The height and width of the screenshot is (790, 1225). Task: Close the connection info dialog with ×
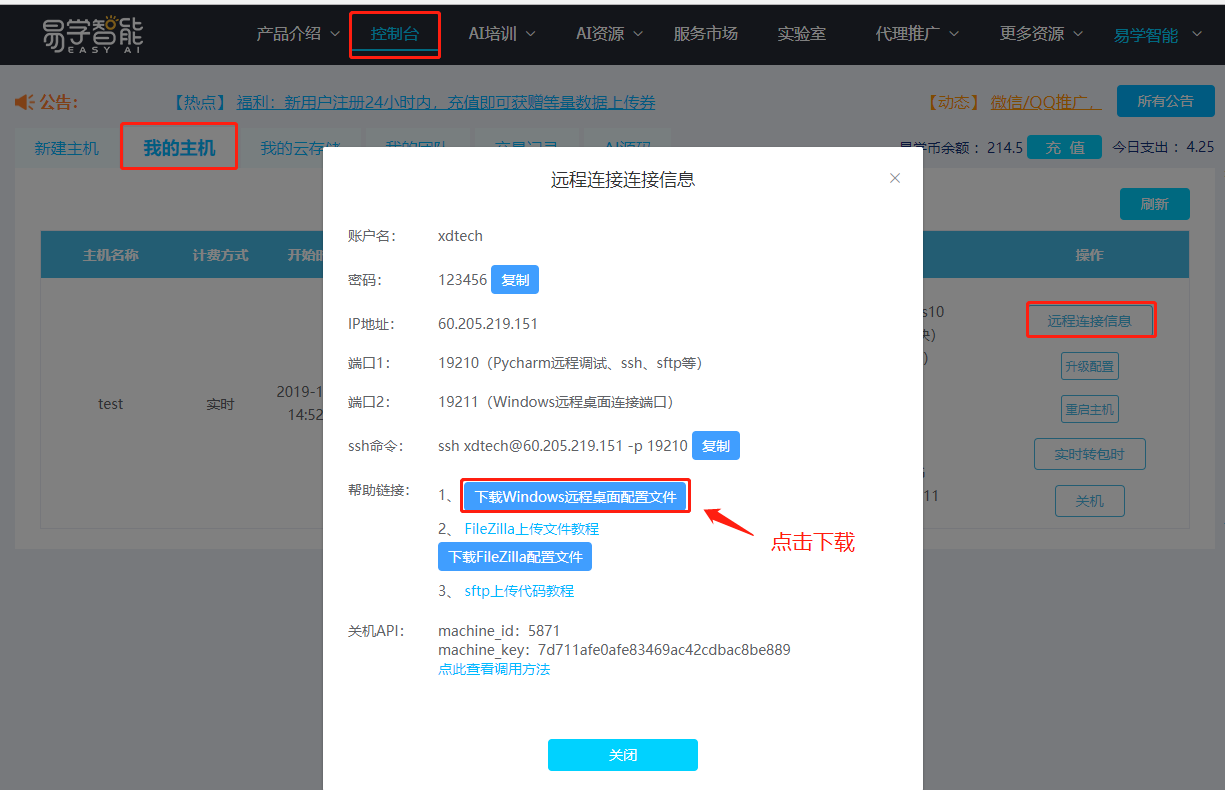894,178
